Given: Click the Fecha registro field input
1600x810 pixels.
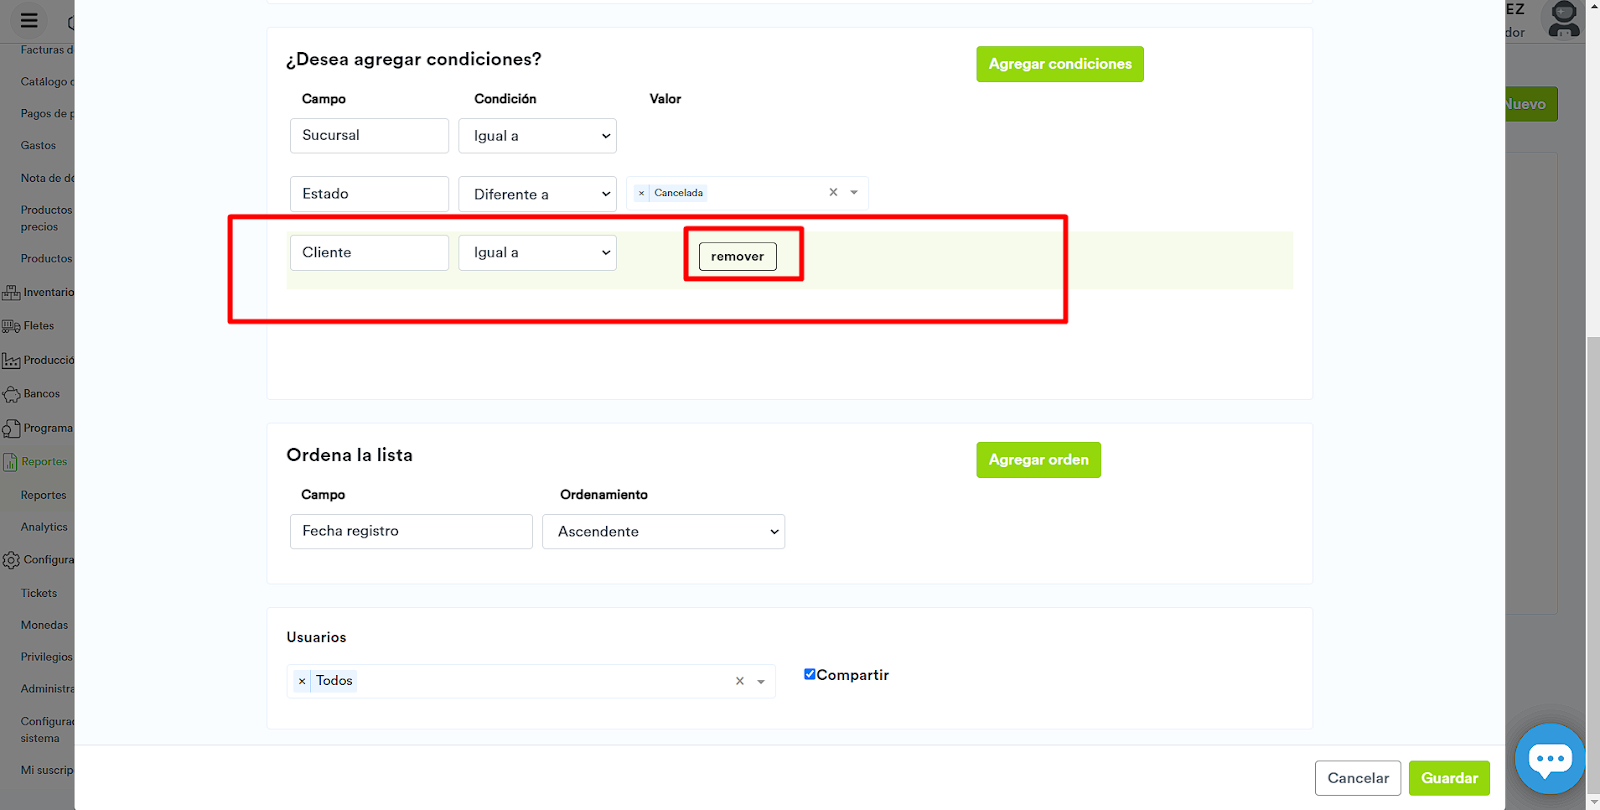Looking at the screenshot, I should (x=411, y=532).
